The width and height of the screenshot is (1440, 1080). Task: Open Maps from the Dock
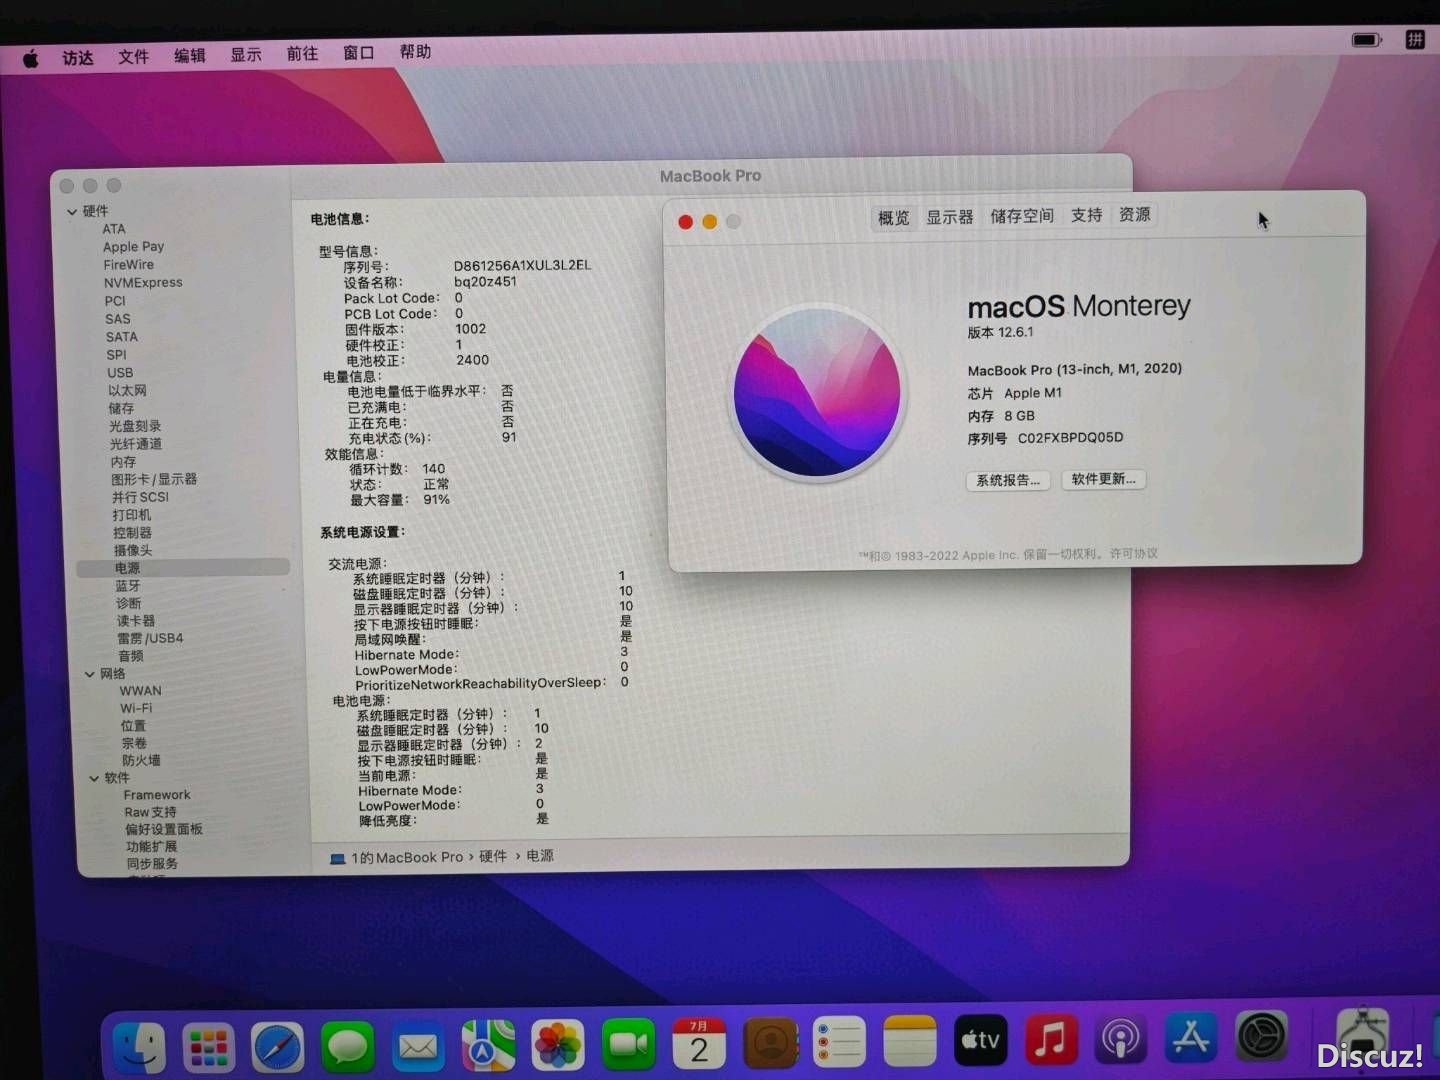click(488, 1045)
